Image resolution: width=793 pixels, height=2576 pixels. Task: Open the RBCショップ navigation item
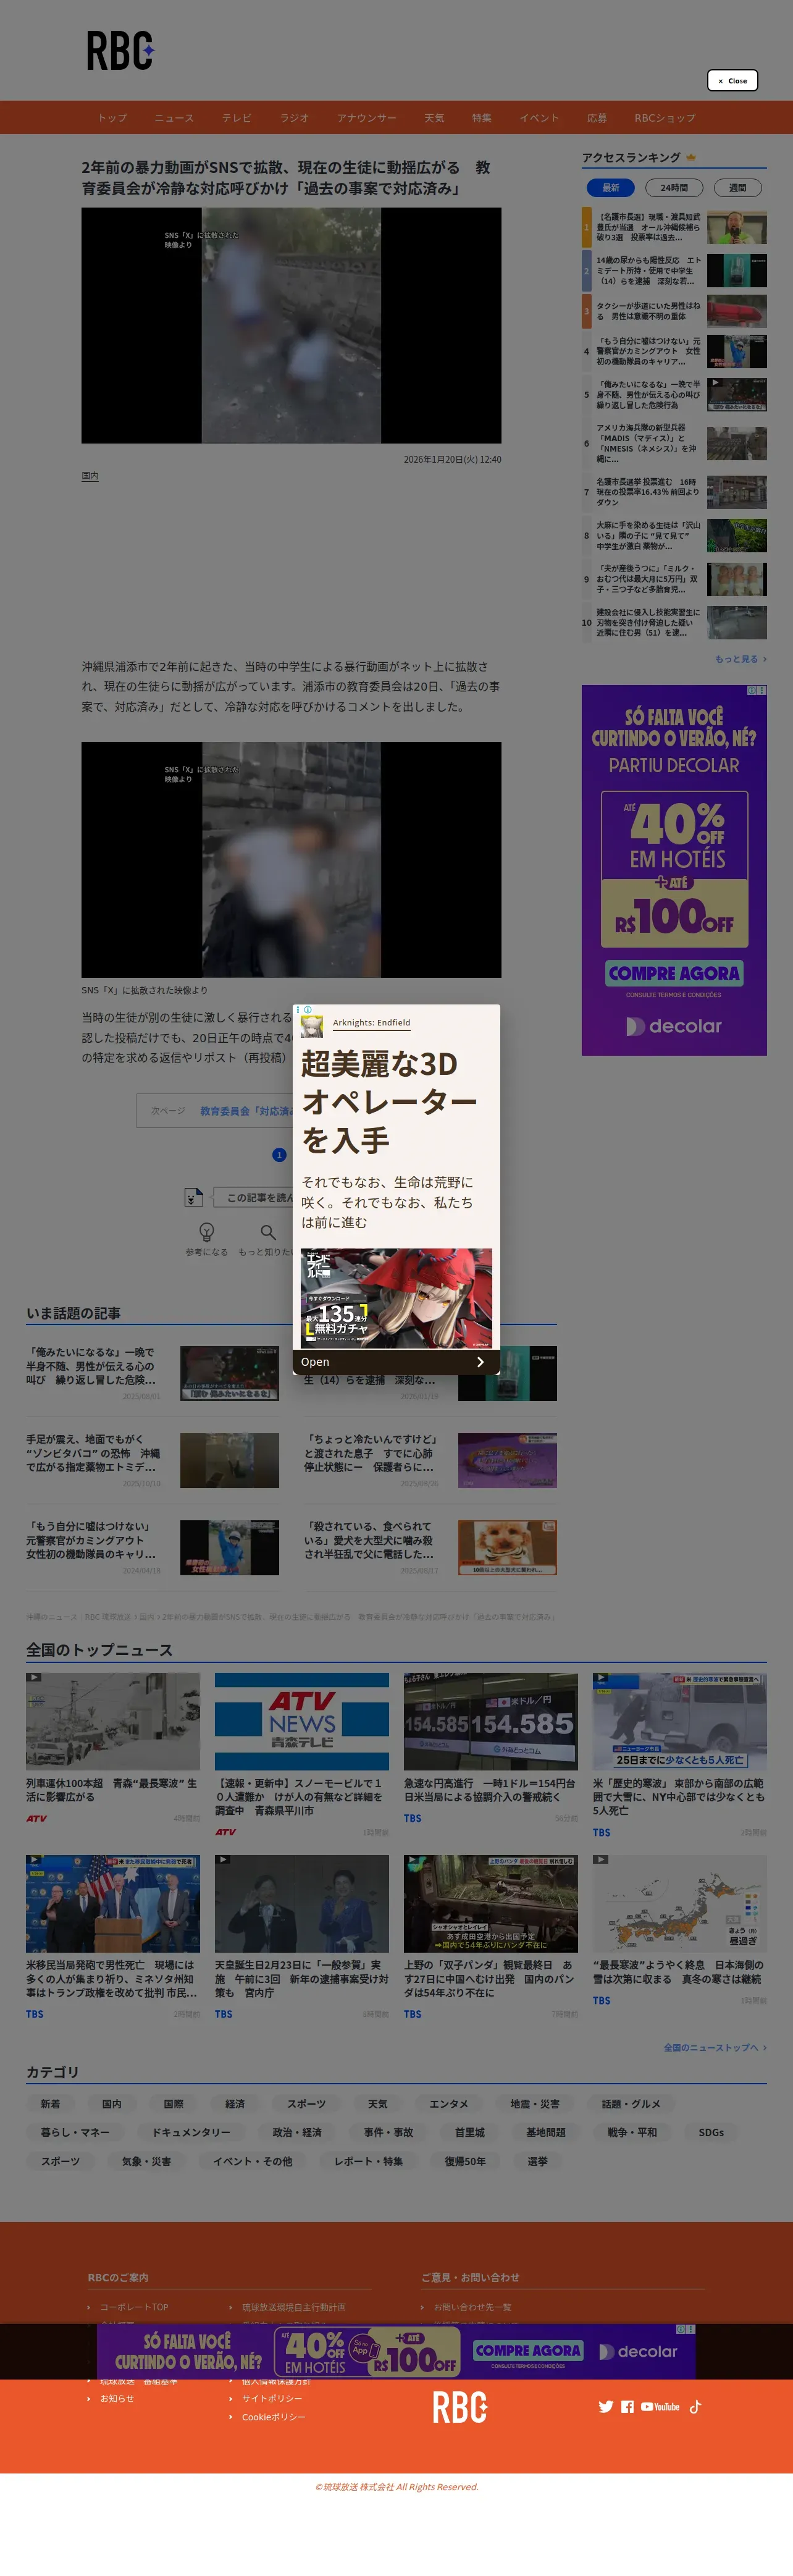(x=665, y=118)
